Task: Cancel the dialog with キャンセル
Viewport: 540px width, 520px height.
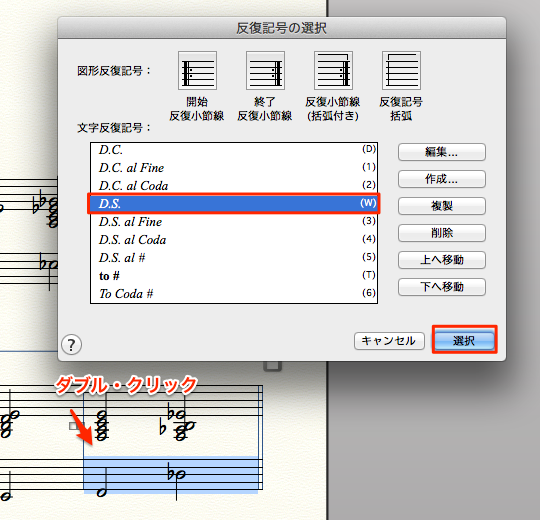Action: [389, 341]
